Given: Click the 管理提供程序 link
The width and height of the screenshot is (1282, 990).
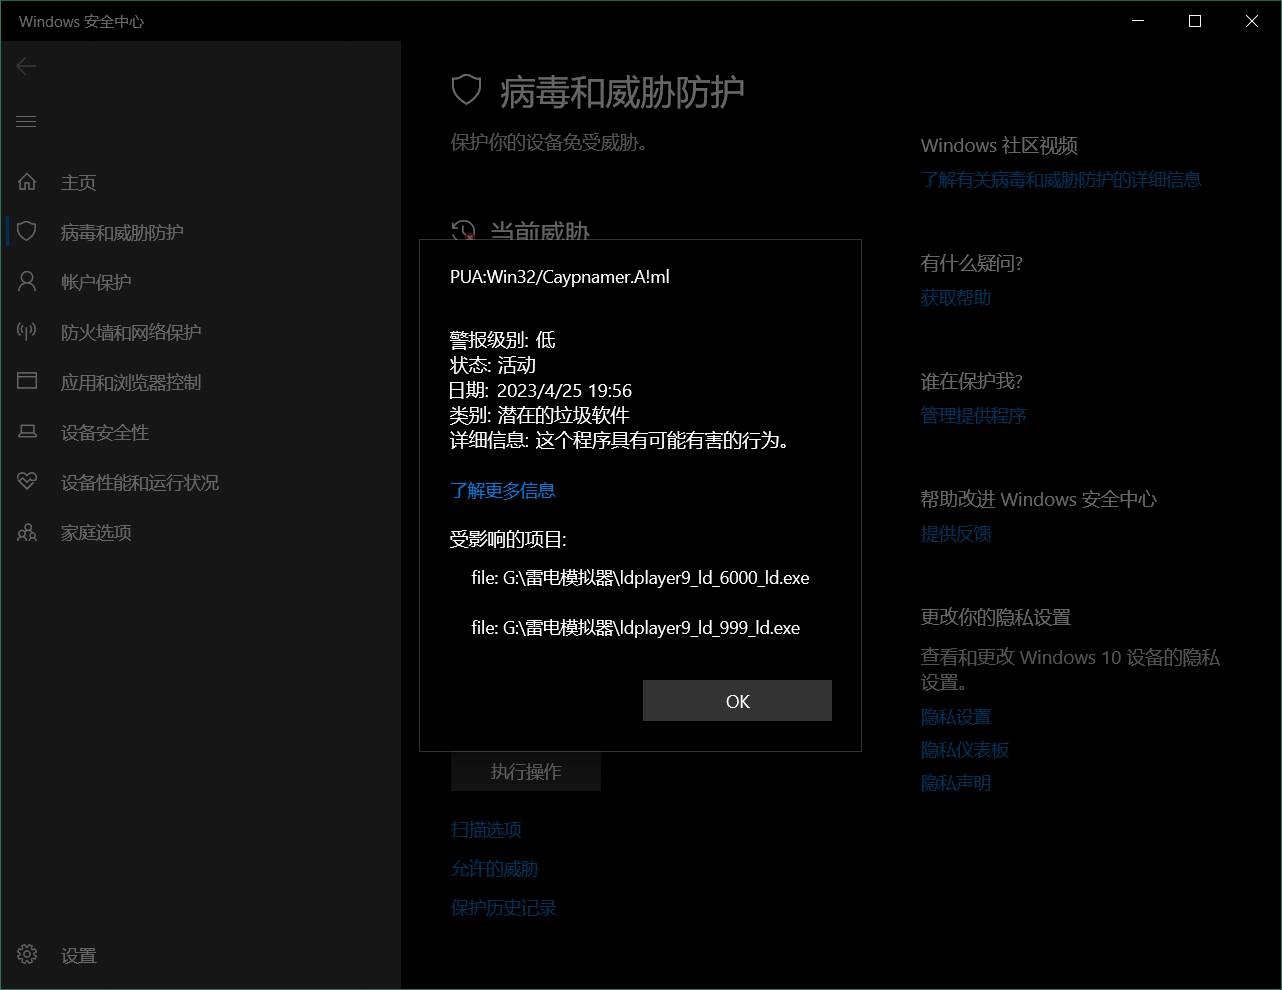Looking at the screenshot, I should tap(973, 415).
